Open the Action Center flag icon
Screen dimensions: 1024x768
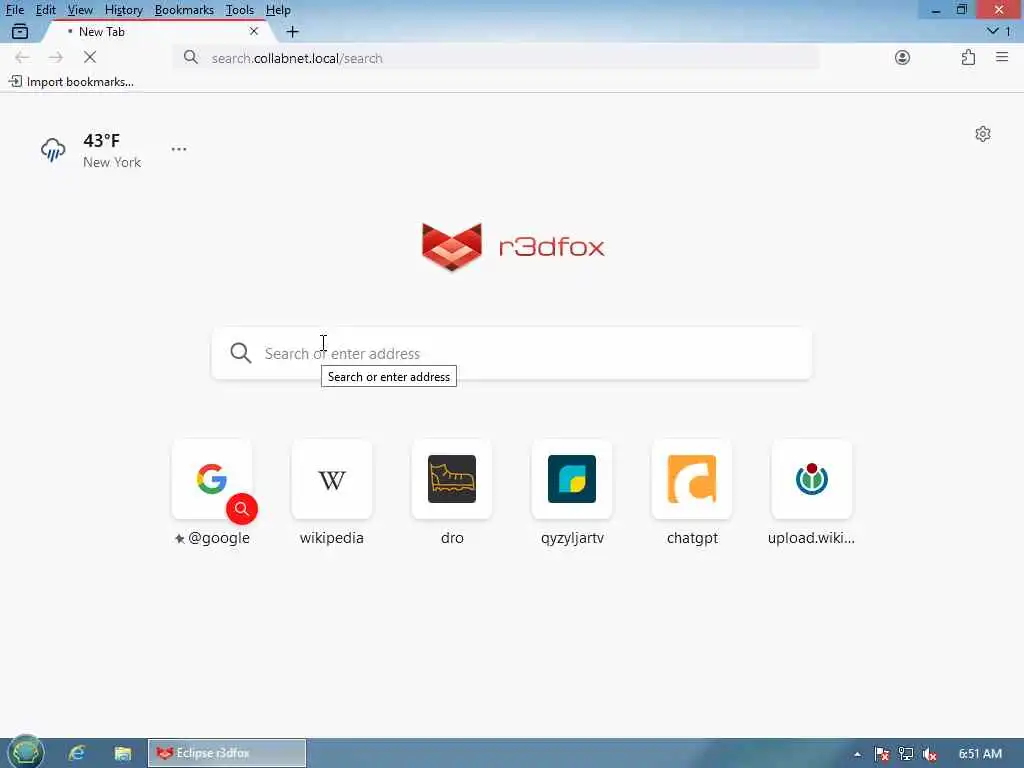click(882, 754)
